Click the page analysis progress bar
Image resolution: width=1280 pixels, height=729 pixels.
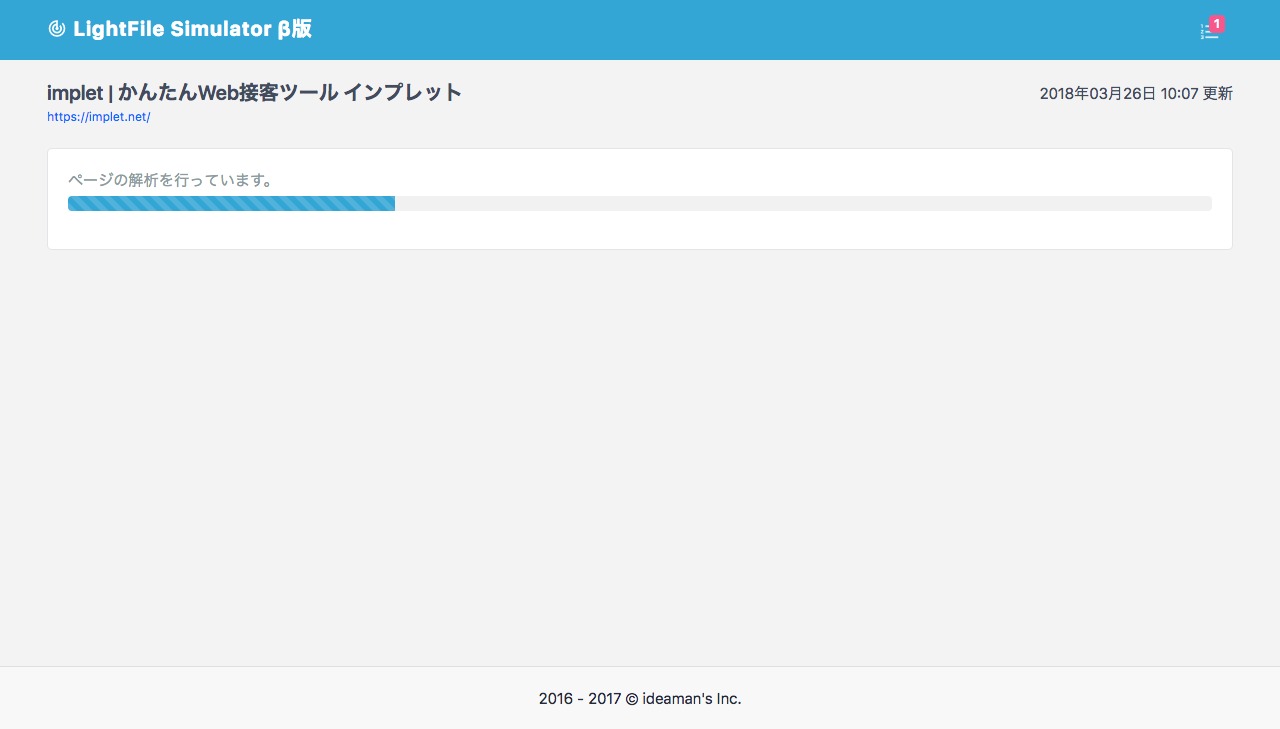(640, 204)
